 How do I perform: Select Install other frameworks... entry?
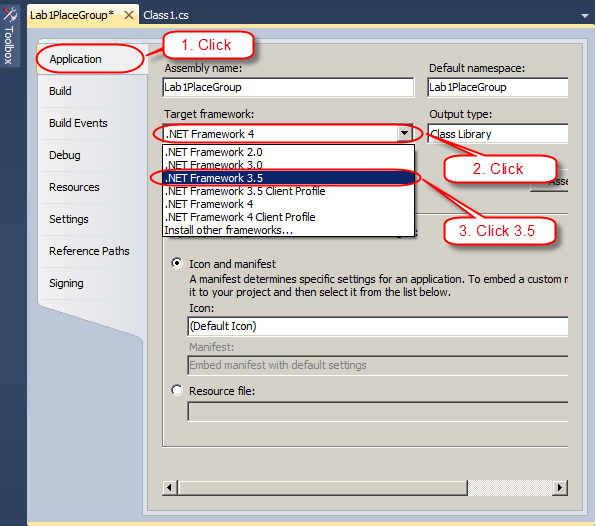point(288,230)
